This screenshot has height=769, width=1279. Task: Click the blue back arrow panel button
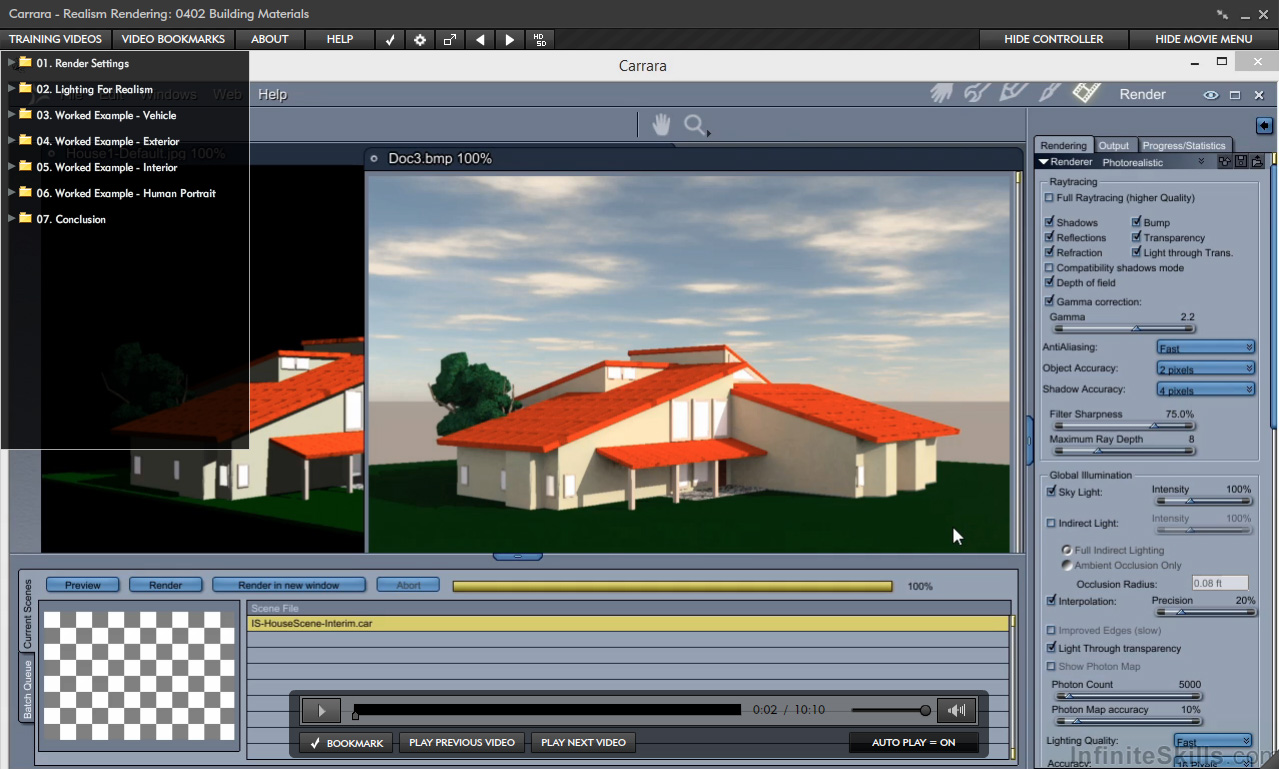click(x=1264, y=126)
